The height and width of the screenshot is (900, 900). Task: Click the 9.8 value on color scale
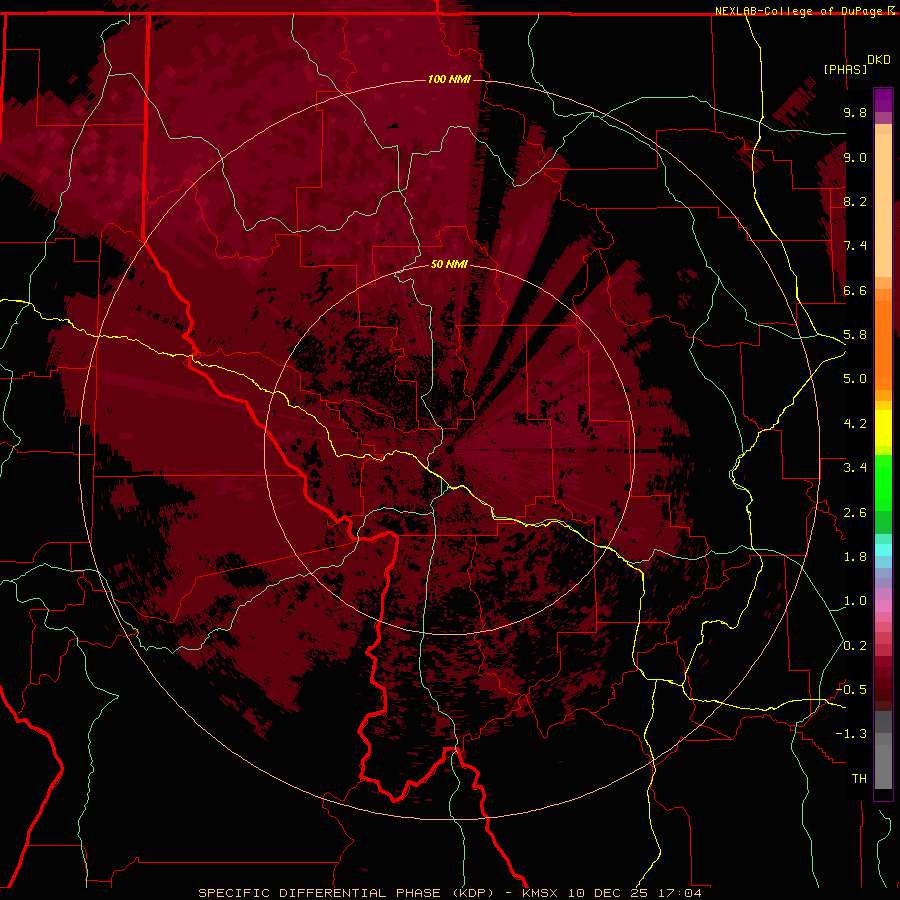[x=855, y=112]
